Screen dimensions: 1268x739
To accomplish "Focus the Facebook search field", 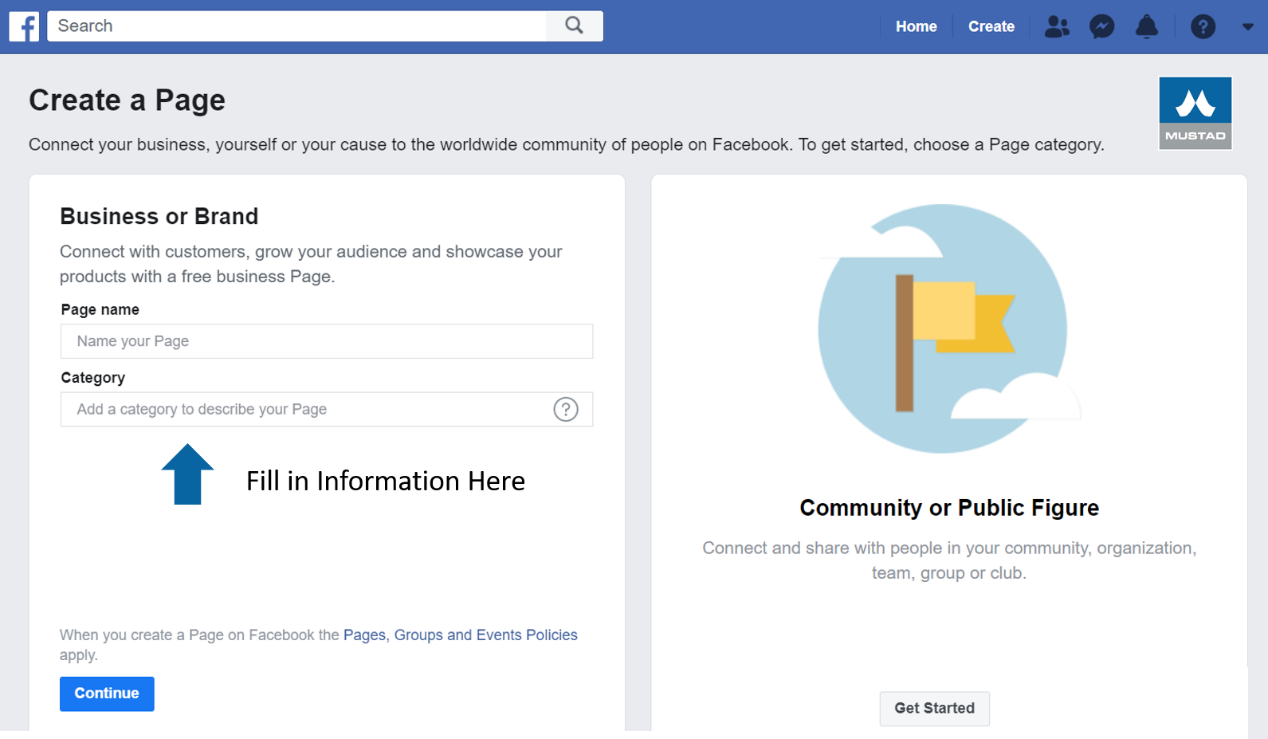I will (x=297, y=26).
